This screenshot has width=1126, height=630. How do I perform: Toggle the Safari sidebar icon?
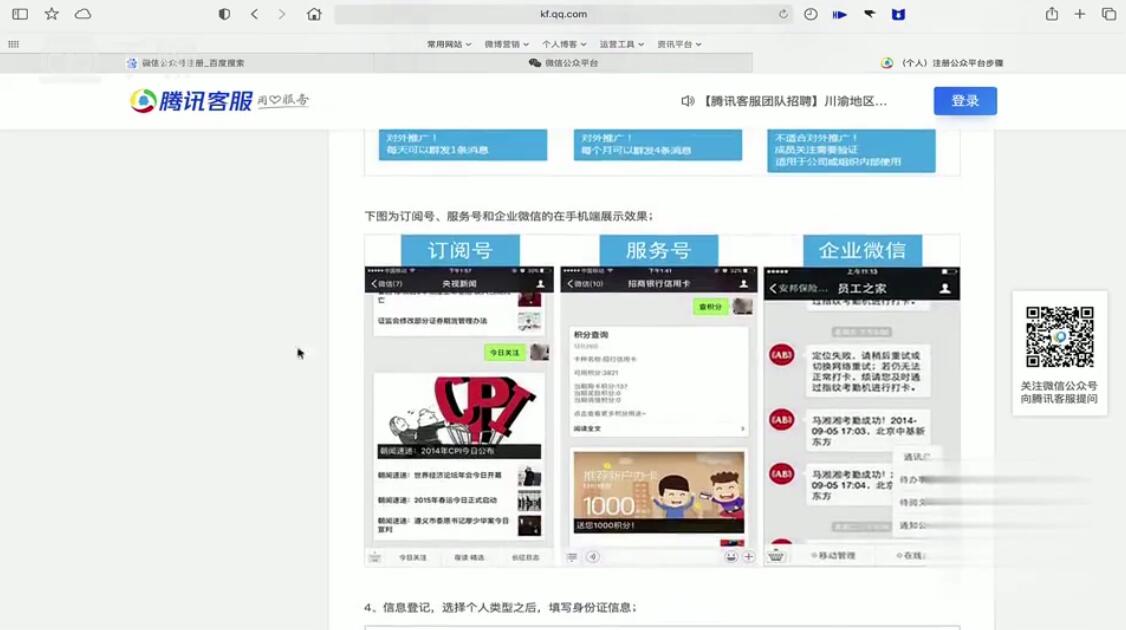coord(20,14)
